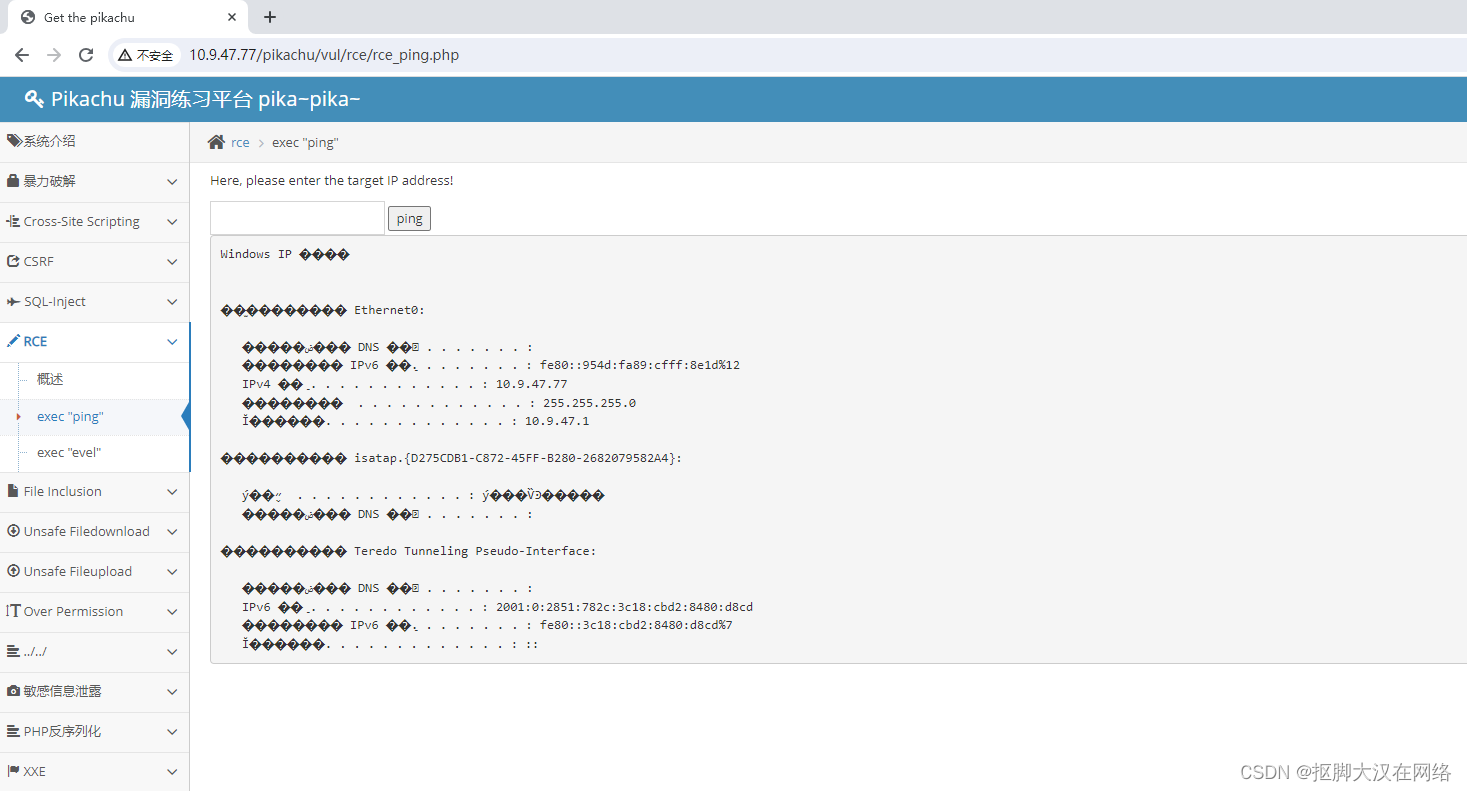Reload the page with refresh icon
The width and height of the screenshot is (1467, 791).
86,55
